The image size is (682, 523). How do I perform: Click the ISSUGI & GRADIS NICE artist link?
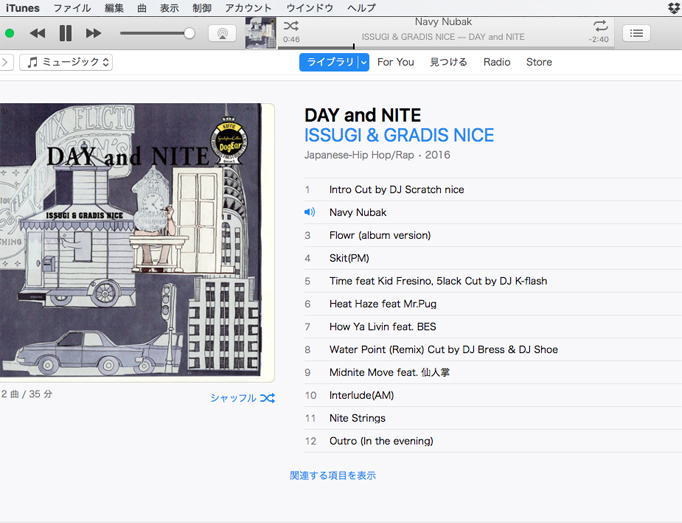[x=399, y=135]
